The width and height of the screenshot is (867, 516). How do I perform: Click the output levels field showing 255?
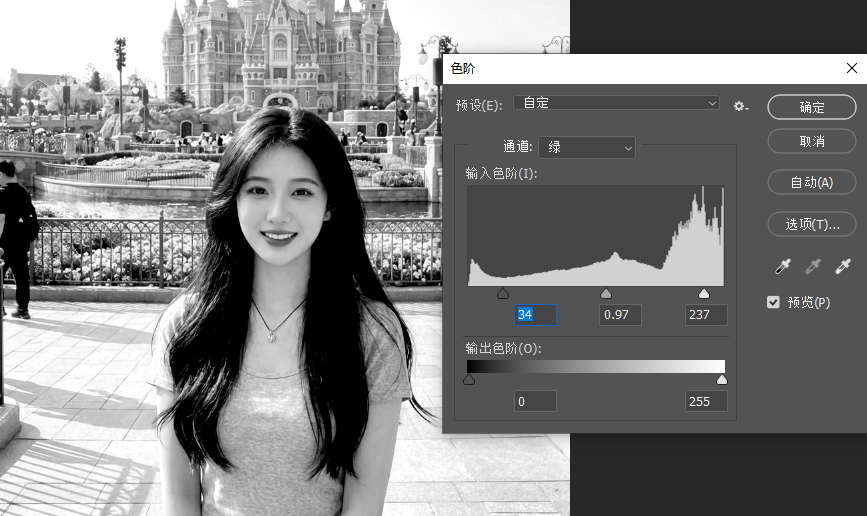(705, 402)
